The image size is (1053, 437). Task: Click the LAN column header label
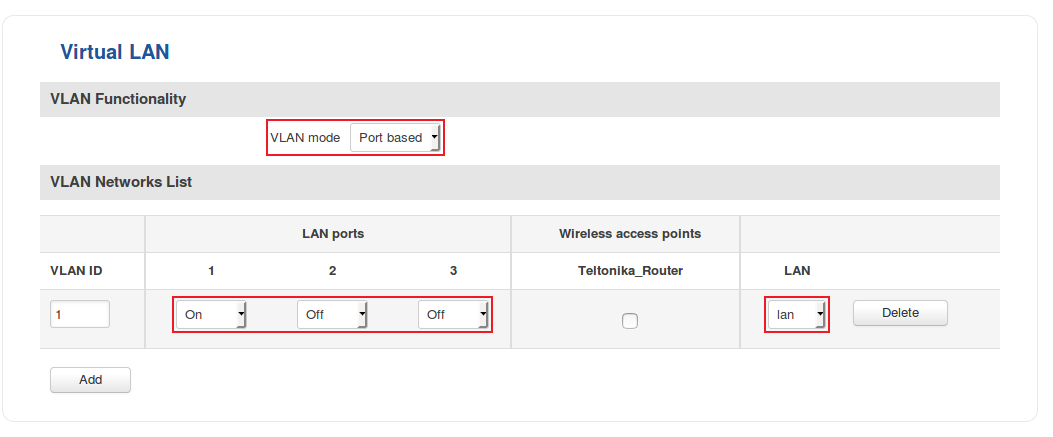point(797,271)
